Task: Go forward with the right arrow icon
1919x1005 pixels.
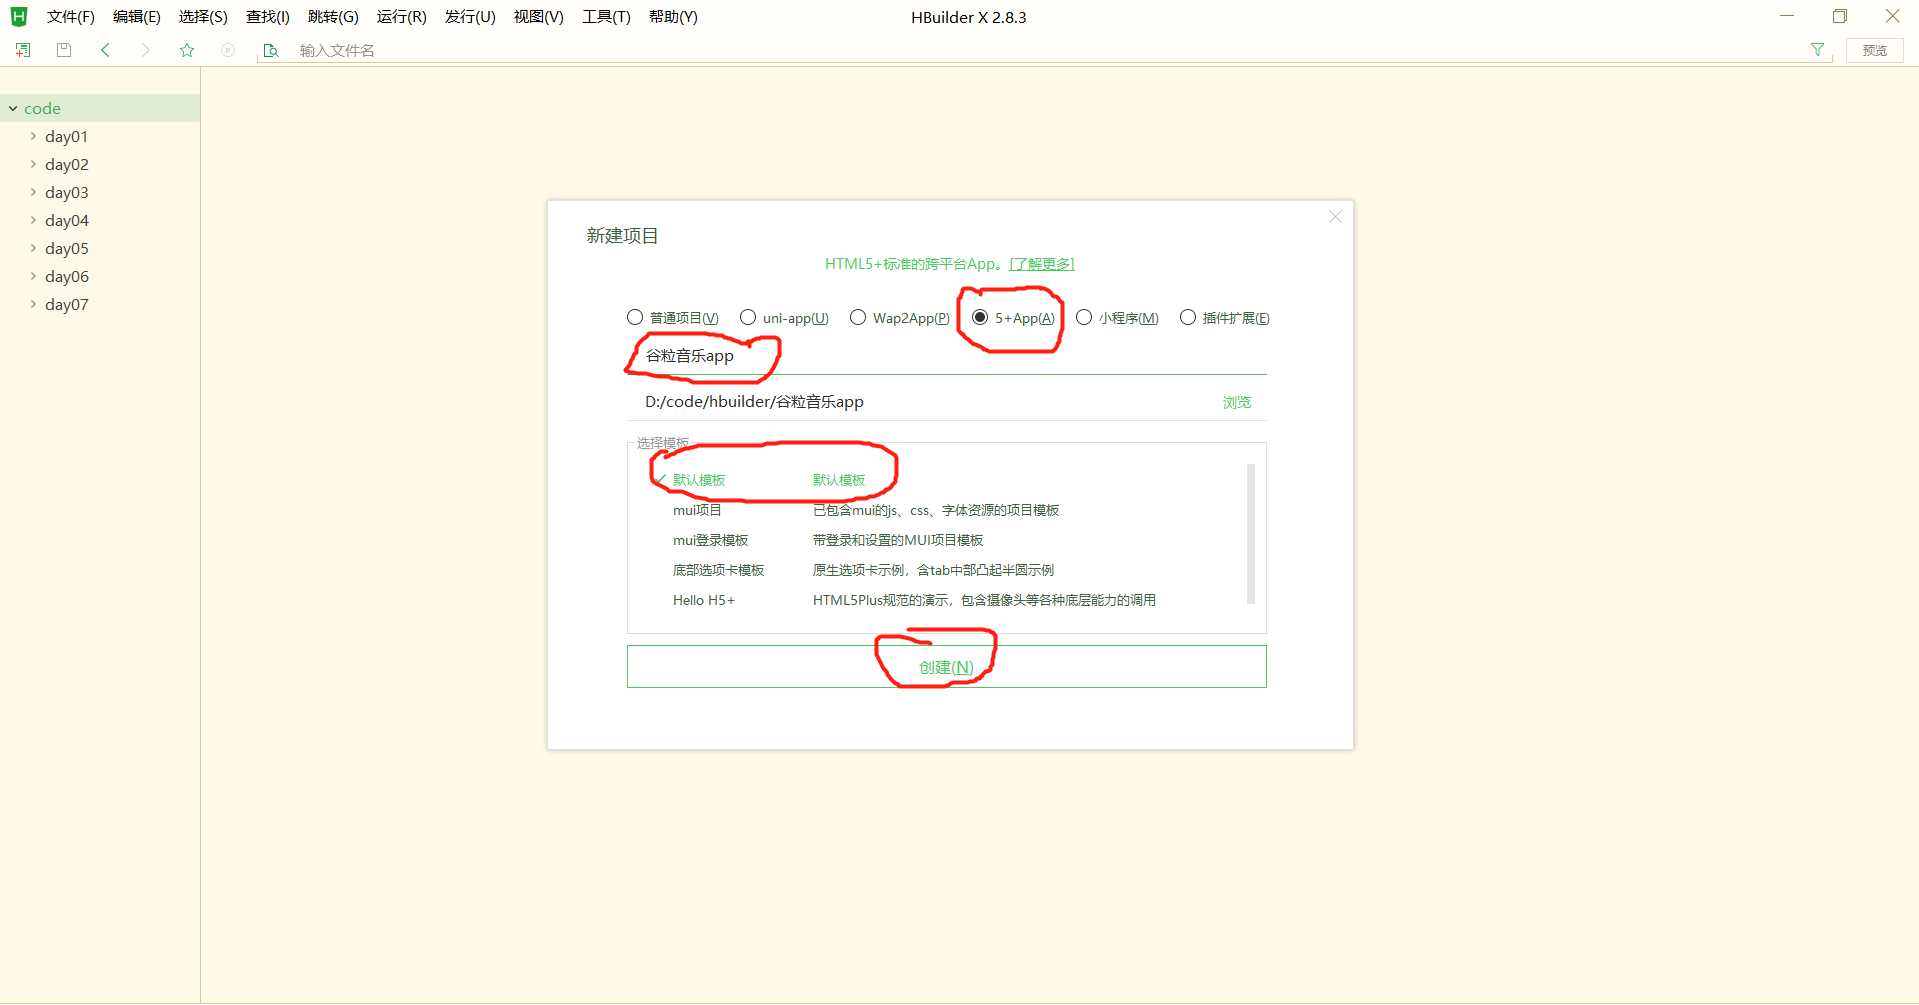Action: point(146,50)
